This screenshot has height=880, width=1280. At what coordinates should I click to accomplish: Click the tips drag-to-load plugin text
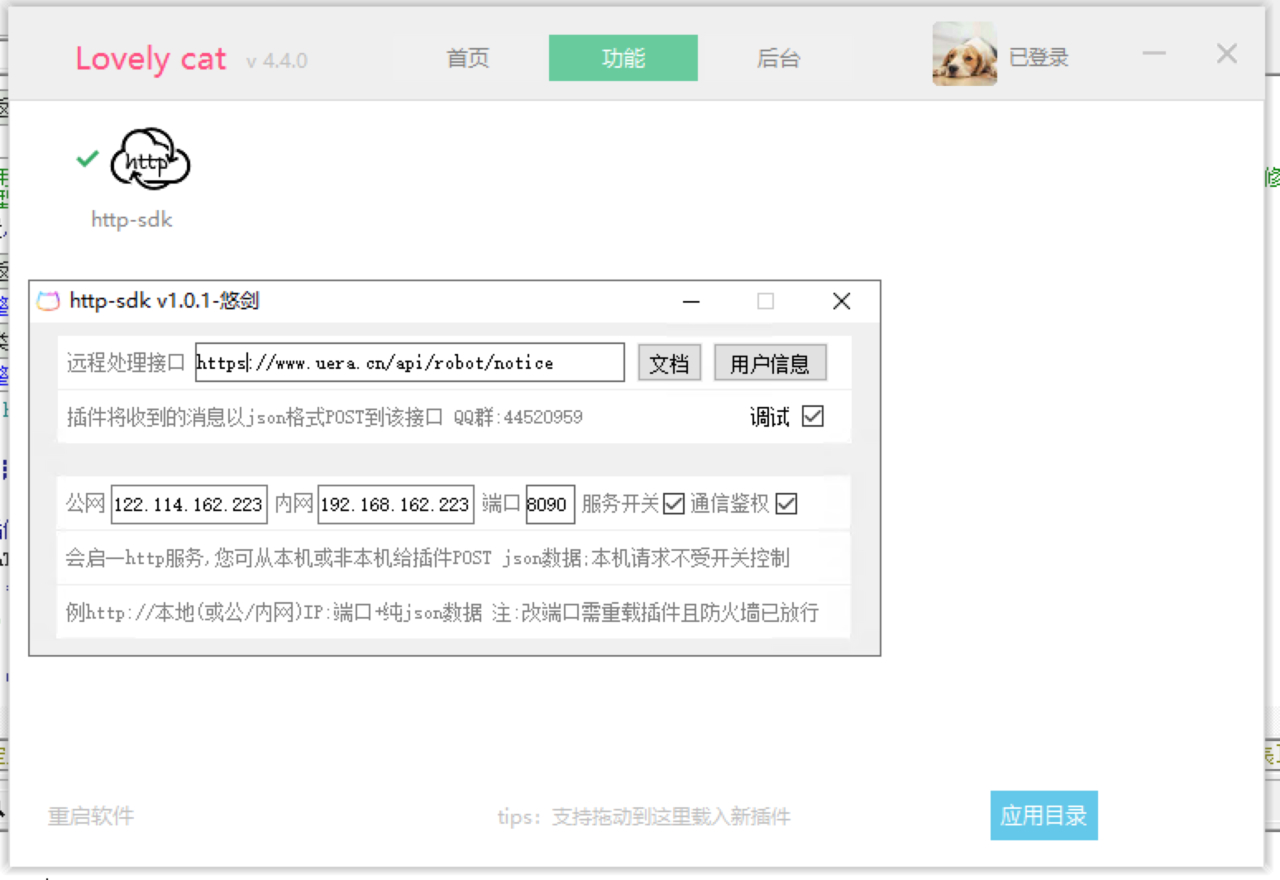(x=644, y=817)
